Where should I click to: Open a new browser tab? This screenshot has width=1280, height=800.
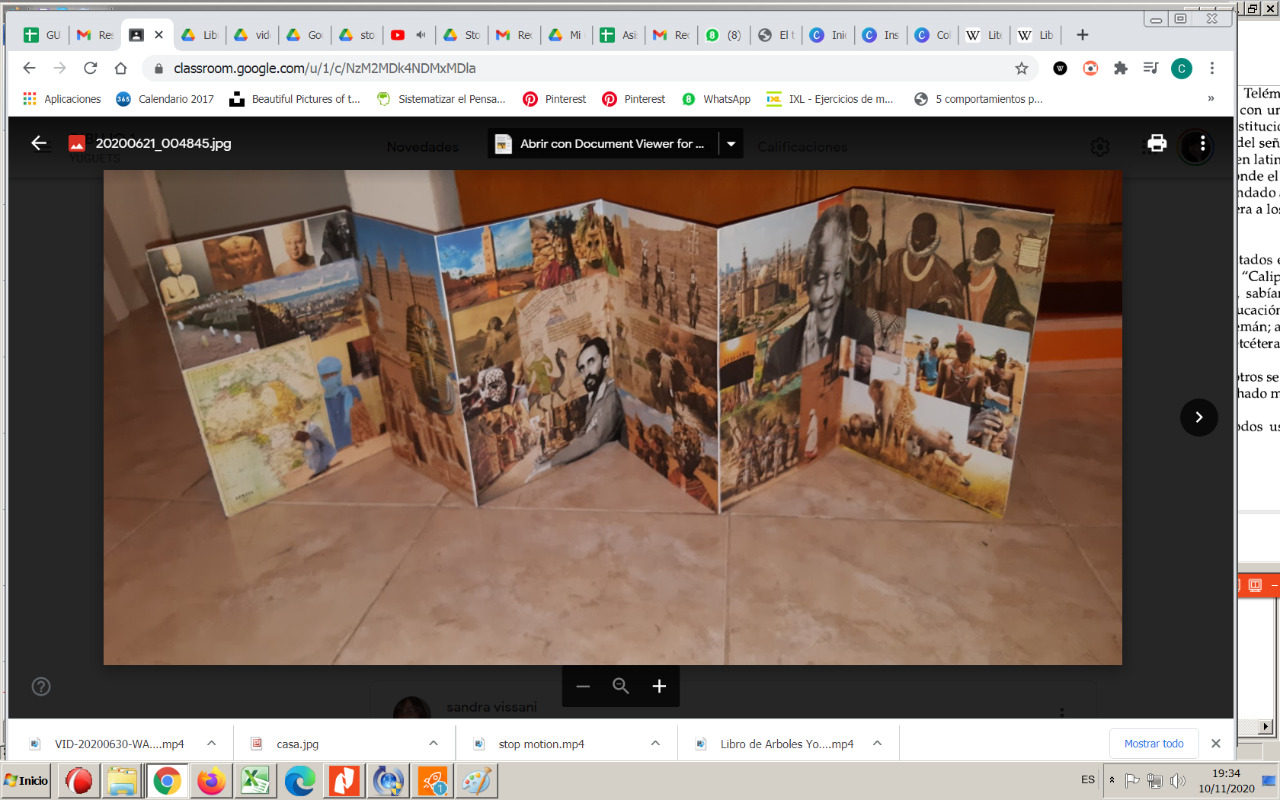tap(1082, 35)
